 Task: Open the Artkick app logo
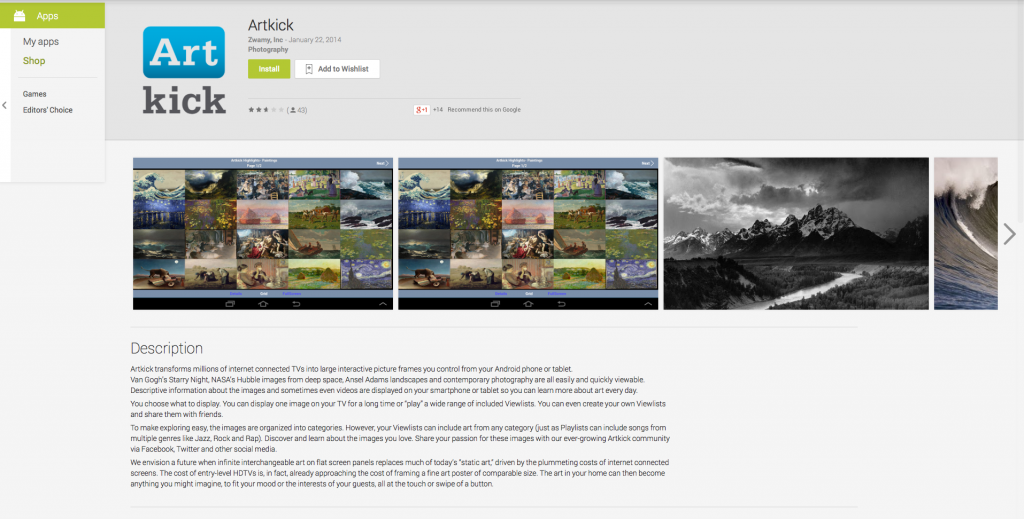(x=184, y=71)
